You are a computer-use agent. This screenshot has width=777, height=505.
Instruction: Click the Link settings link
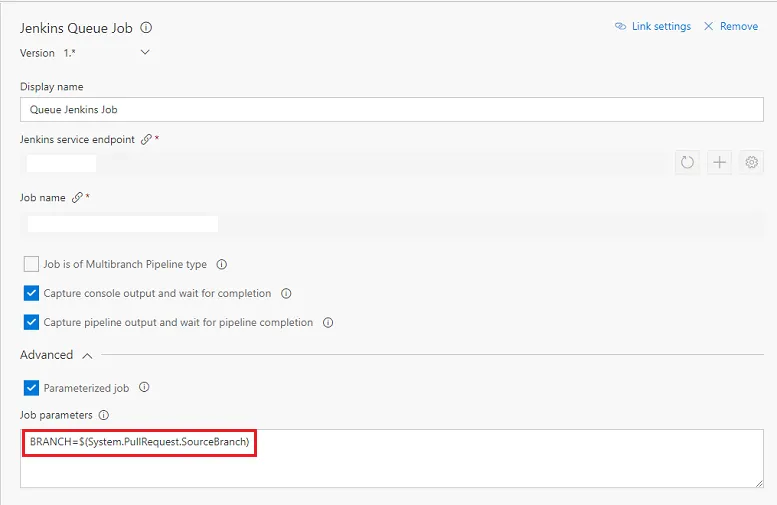click(653, 26)
